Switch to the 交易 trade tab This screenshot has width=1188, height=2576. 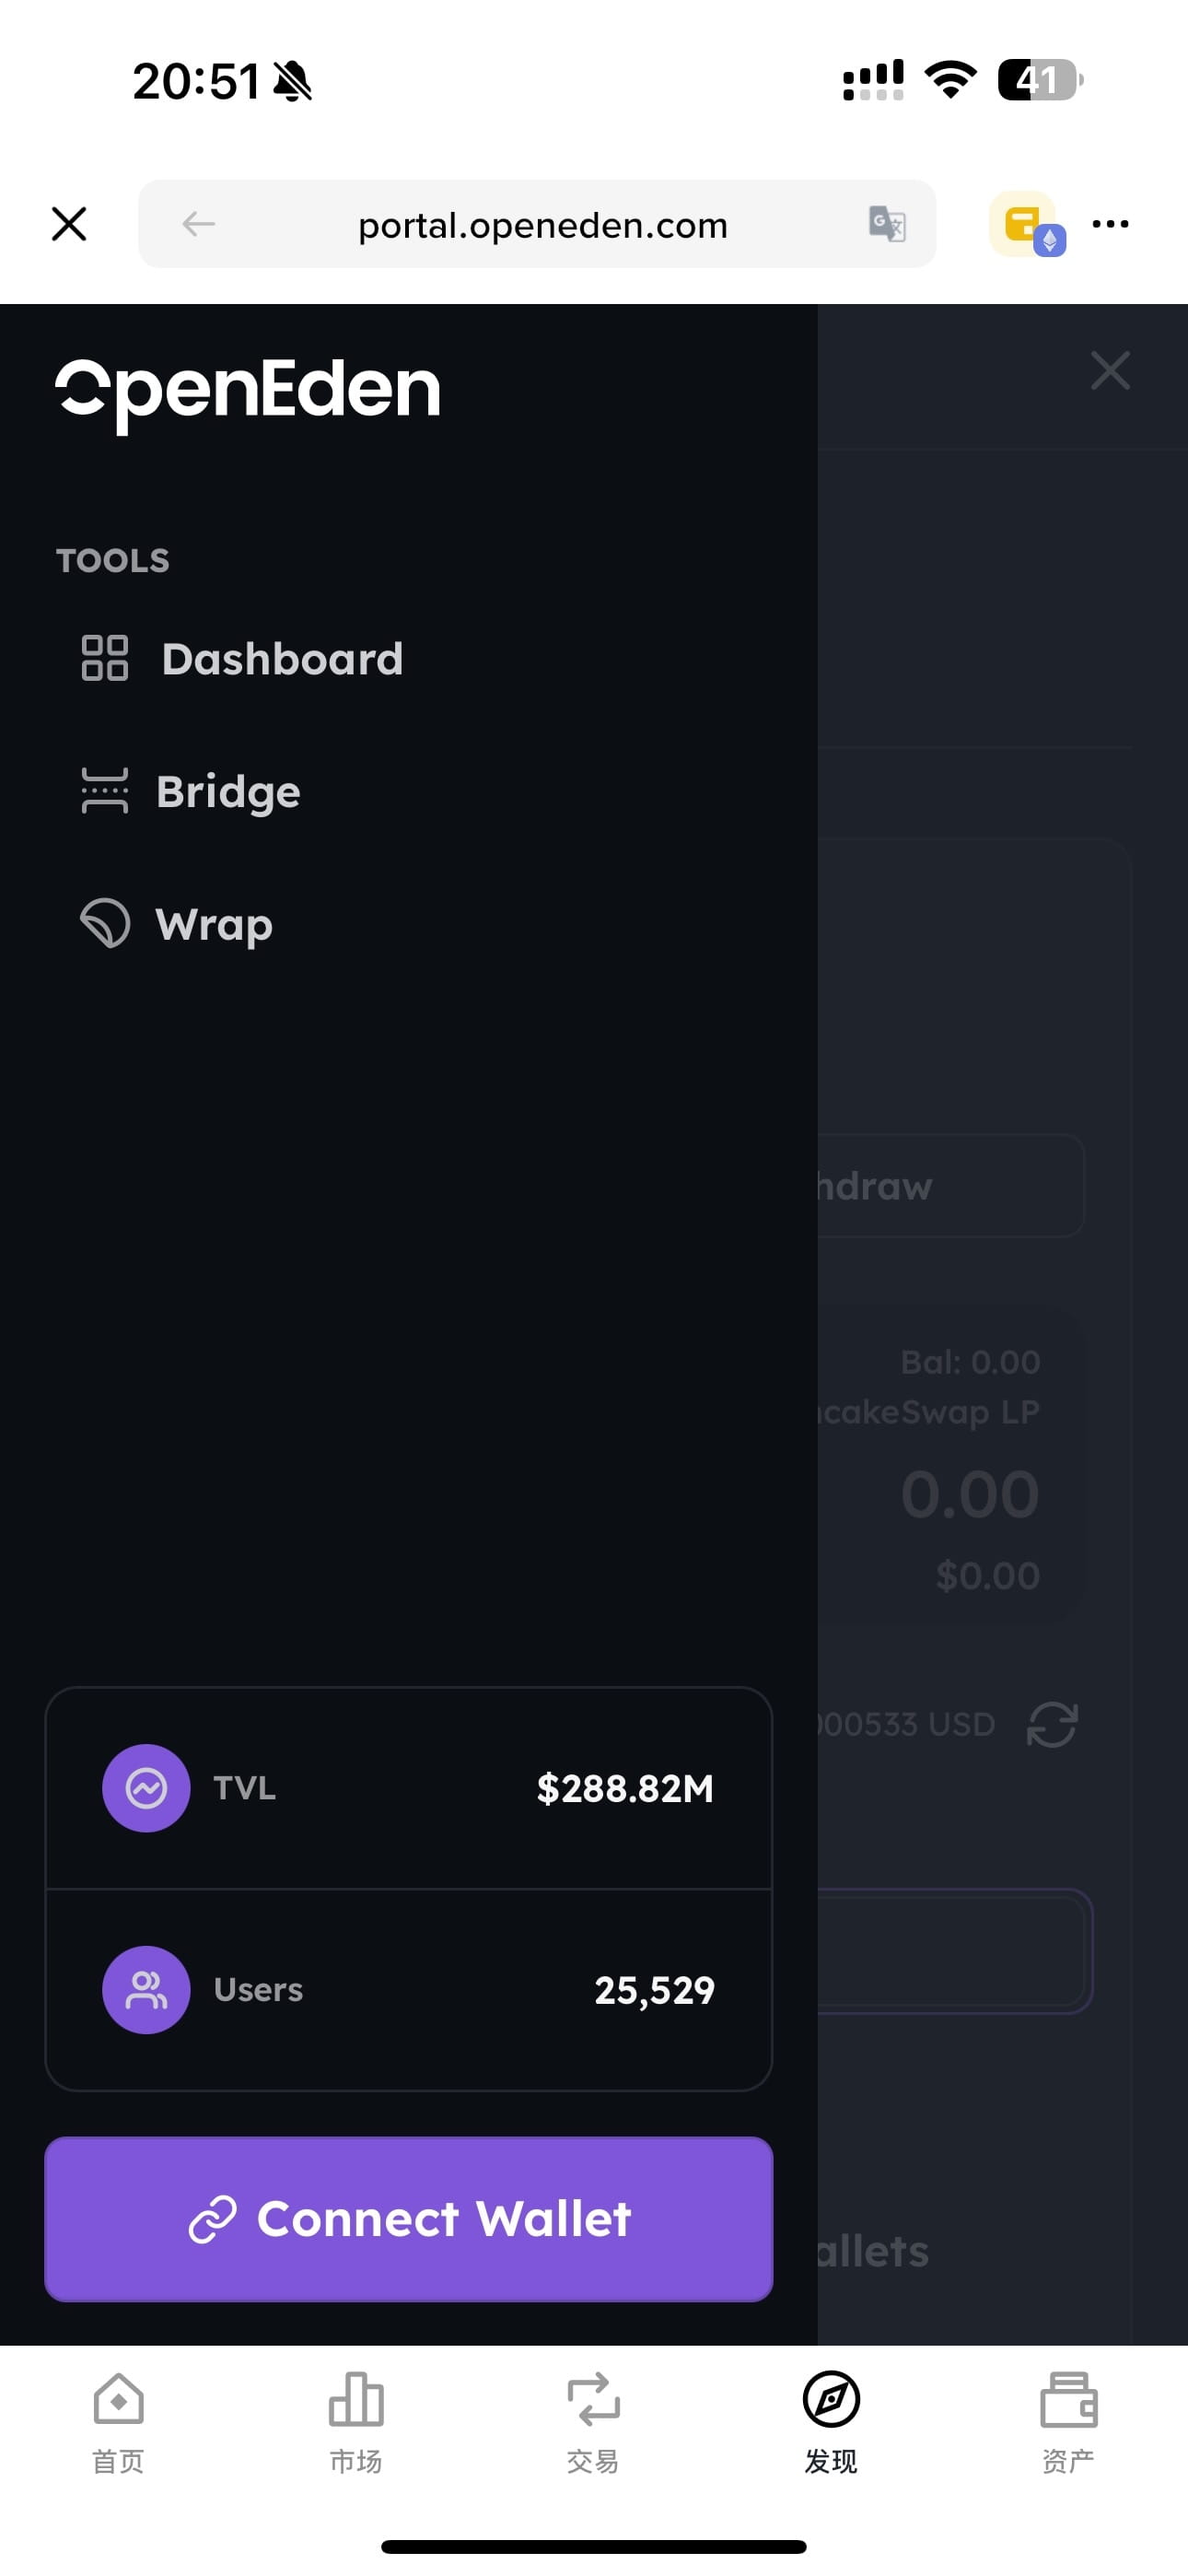tap(593, 2420)
